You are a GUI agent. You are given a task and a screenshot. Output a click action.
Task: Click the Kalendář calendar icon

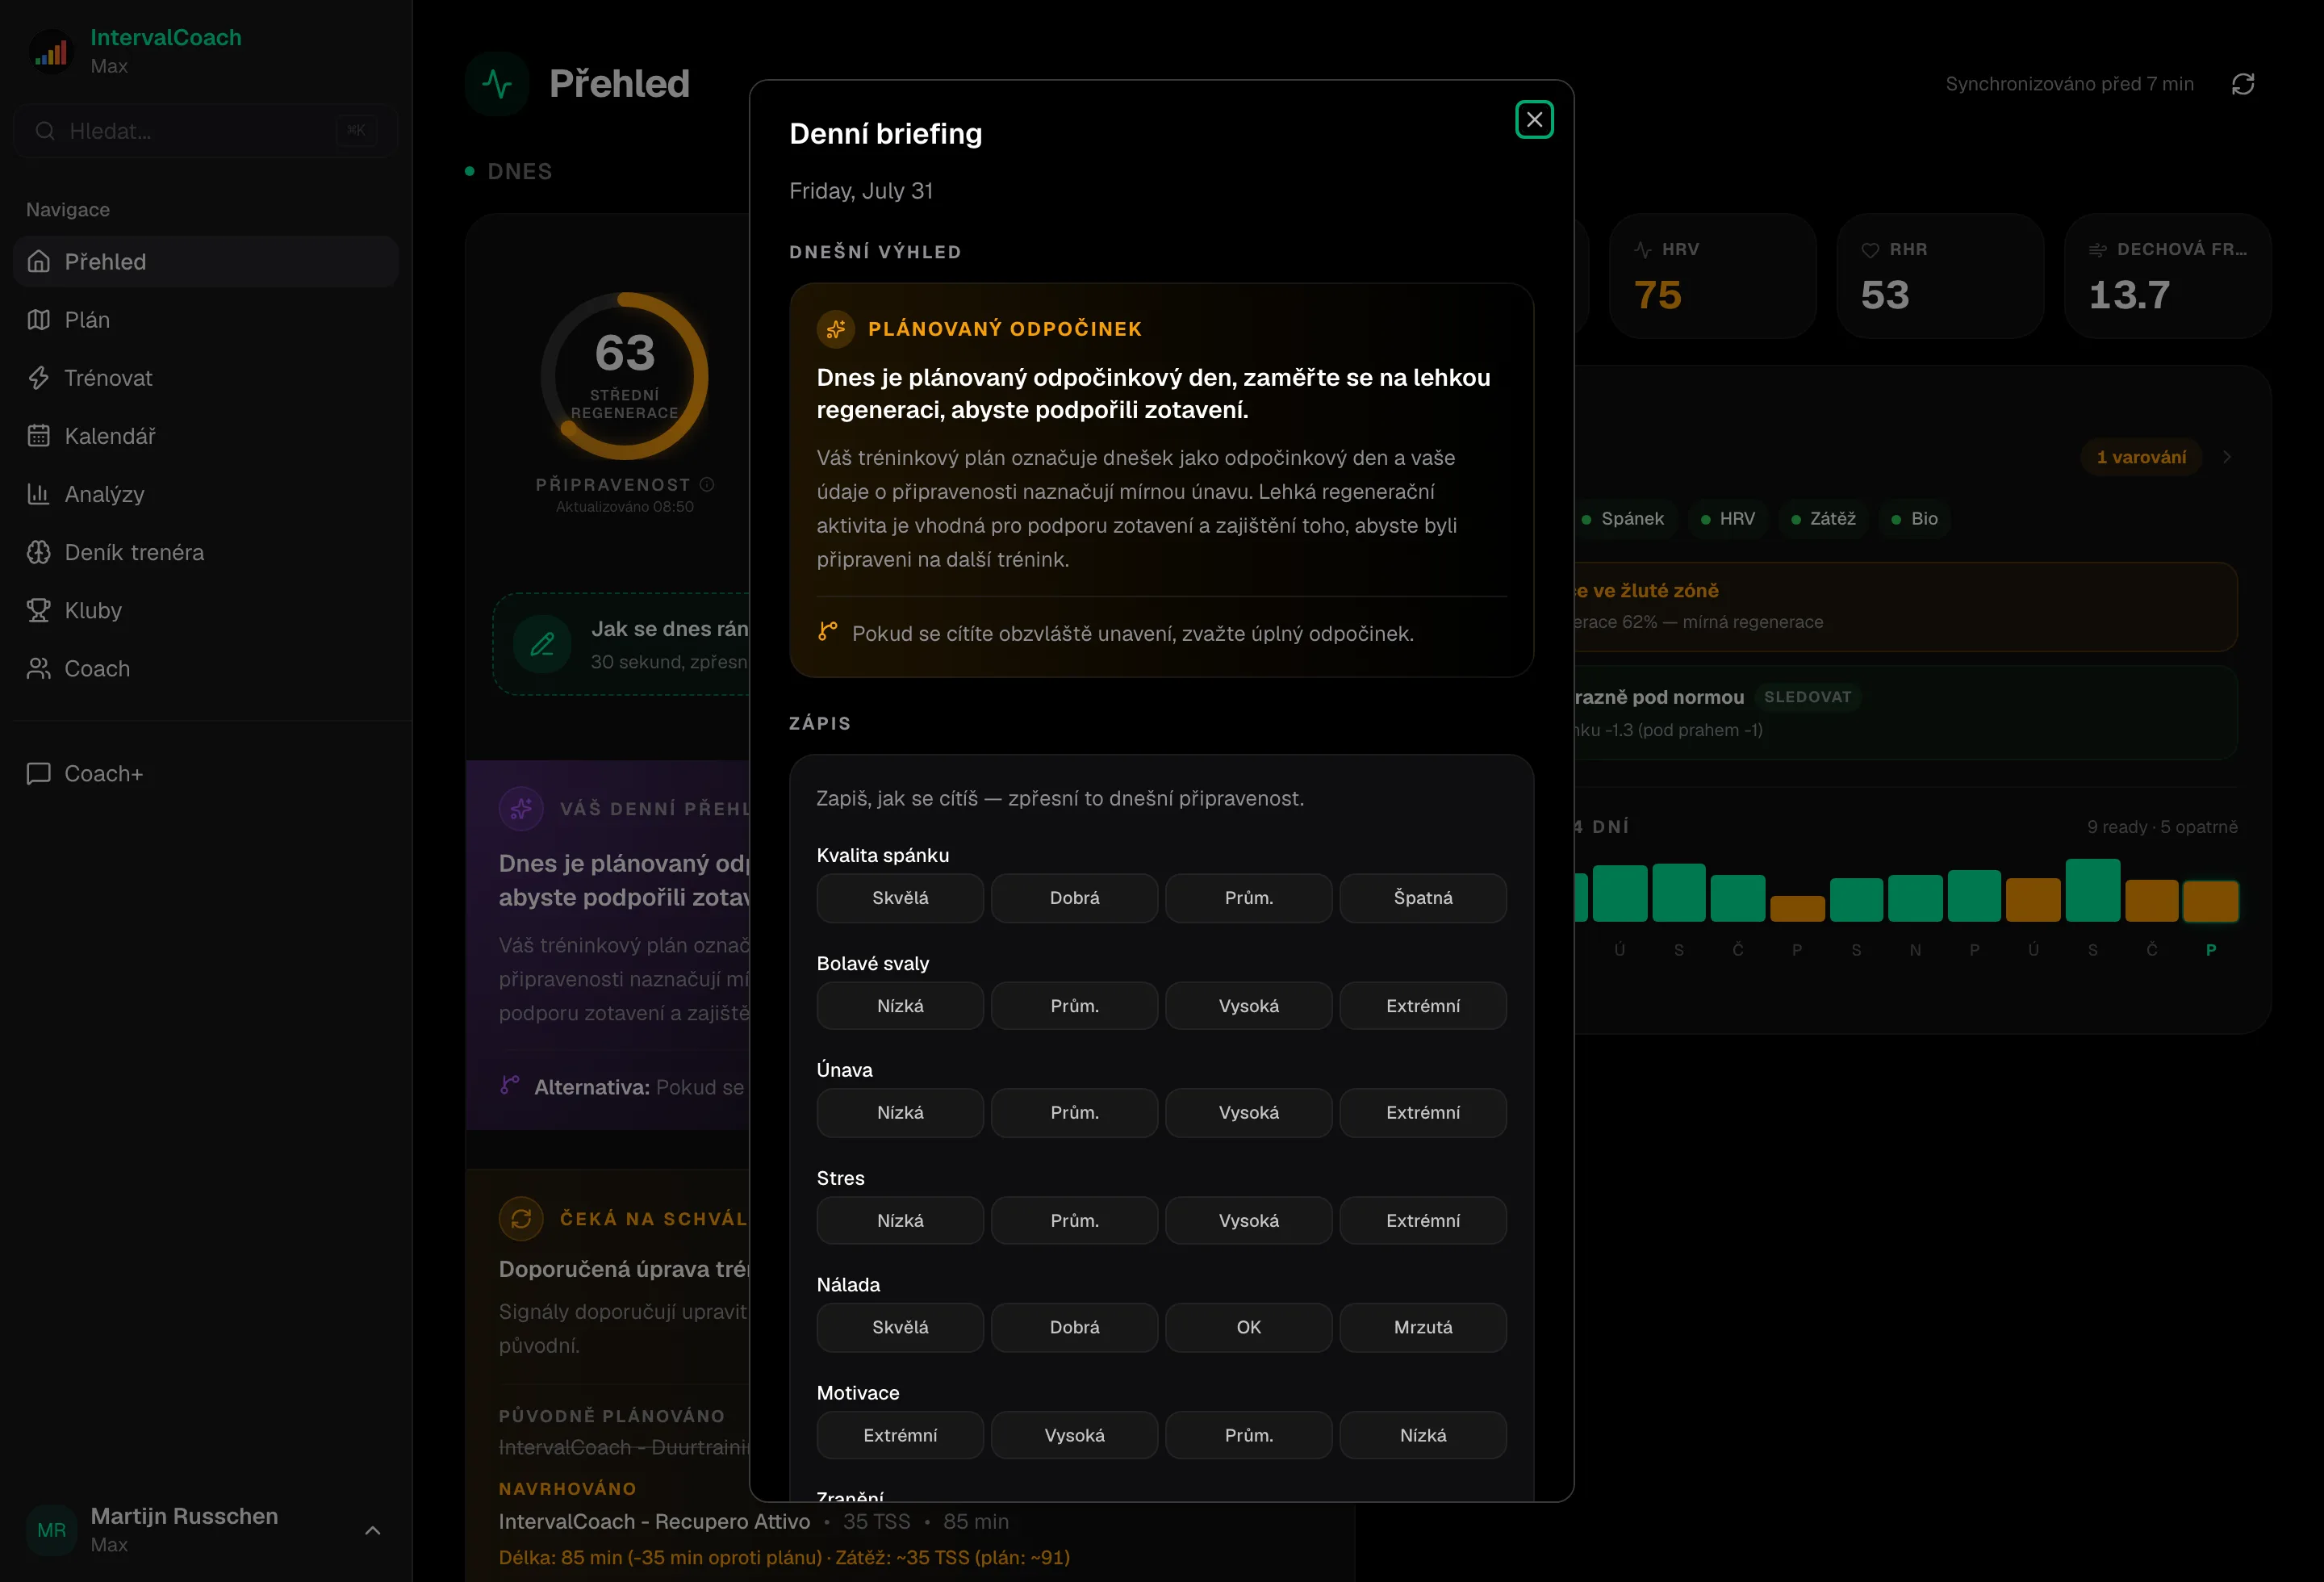click(39, 436)
